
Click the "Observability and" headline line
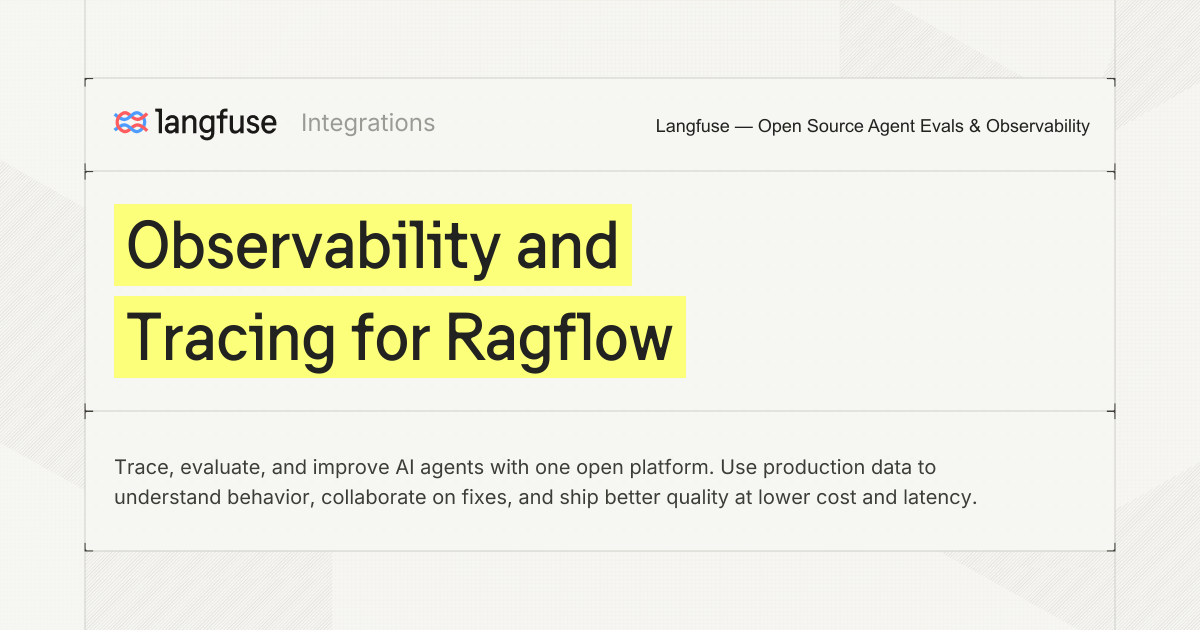point(372,245)
